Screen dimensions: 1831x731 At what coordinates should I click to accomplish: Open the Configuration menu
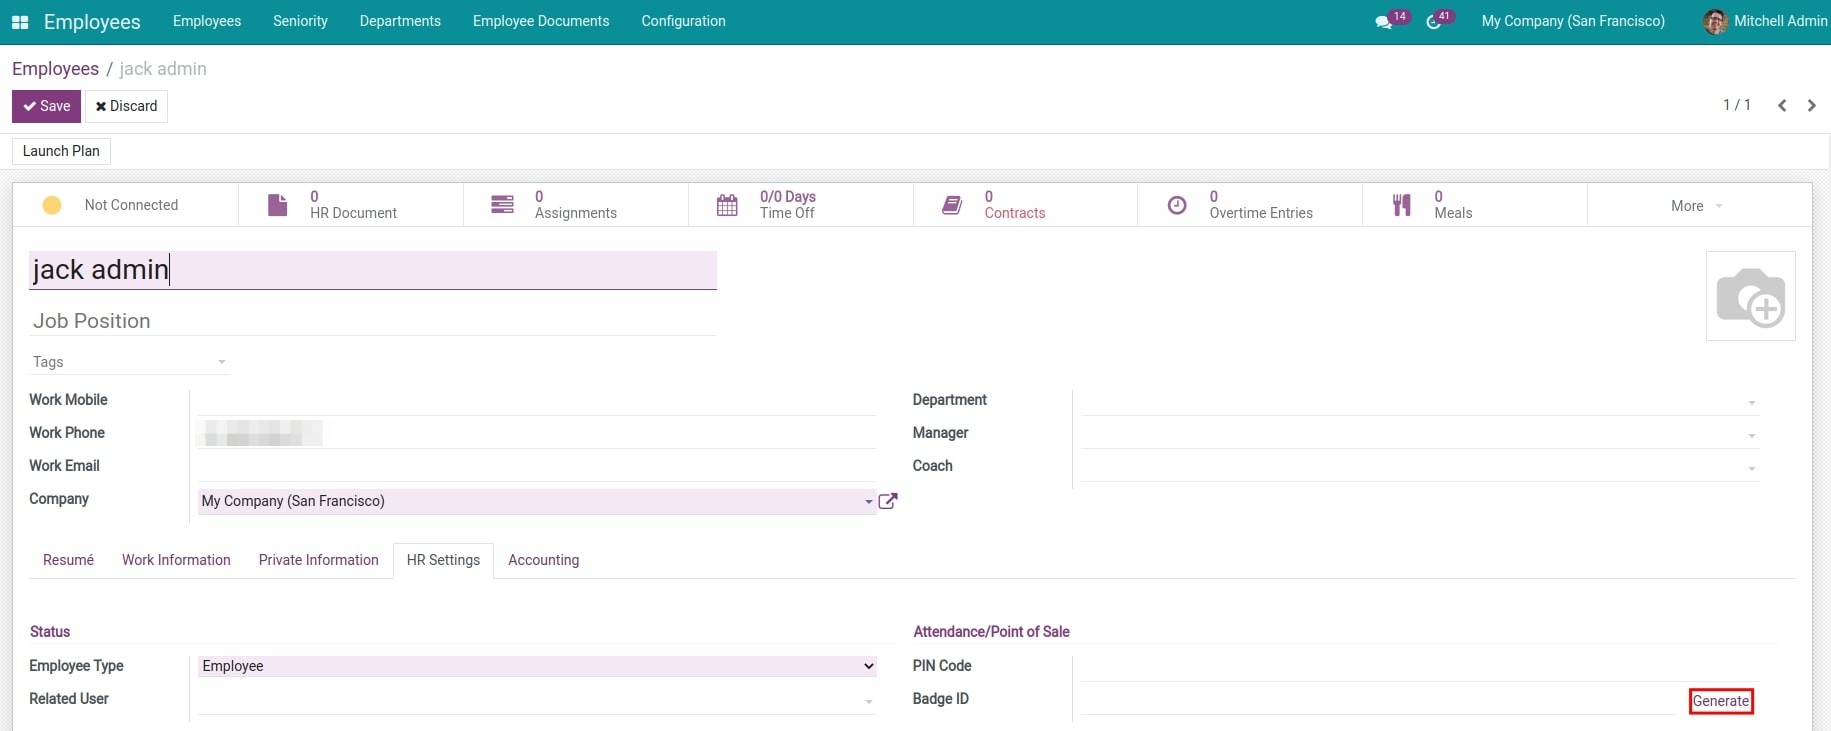point(683,21)
